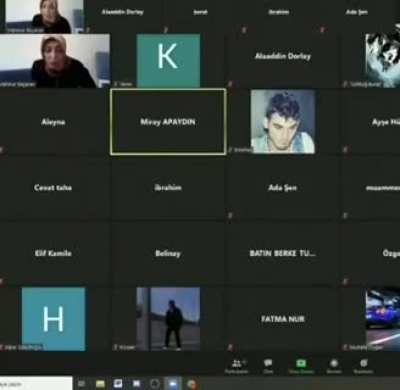The image size is (400, 390).
Task: Open Chrome from the taskbar
Action: [x=191, y=384]
